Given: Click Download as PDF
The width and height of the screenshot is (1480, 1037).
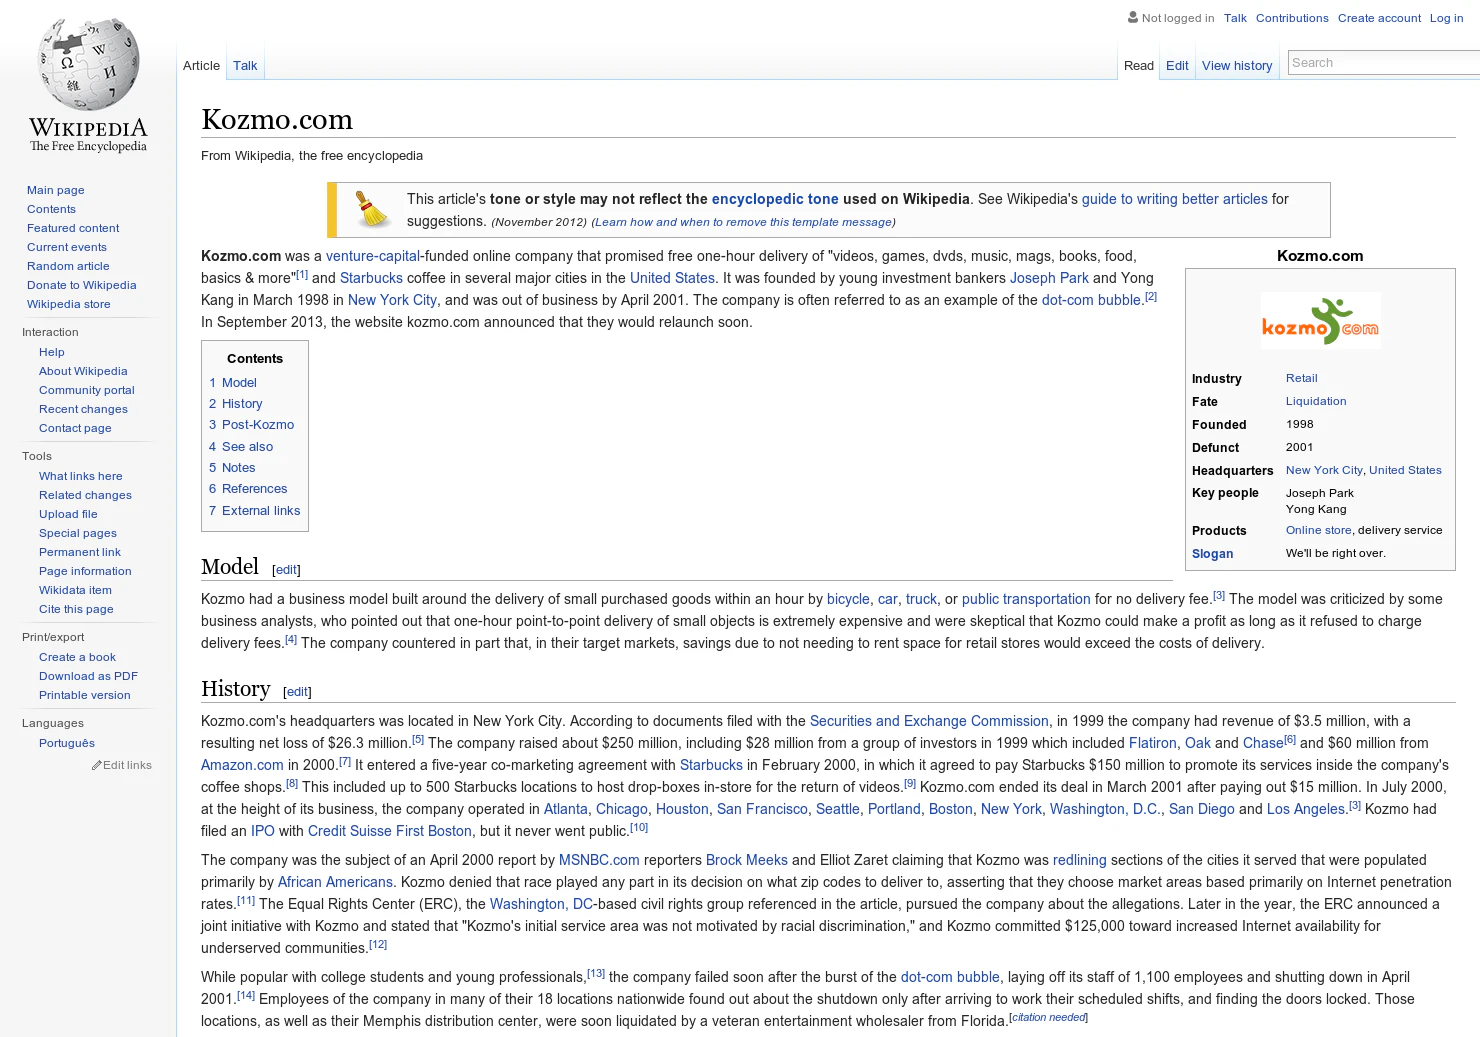Looking at the screenshot, I should click(88, 676).
